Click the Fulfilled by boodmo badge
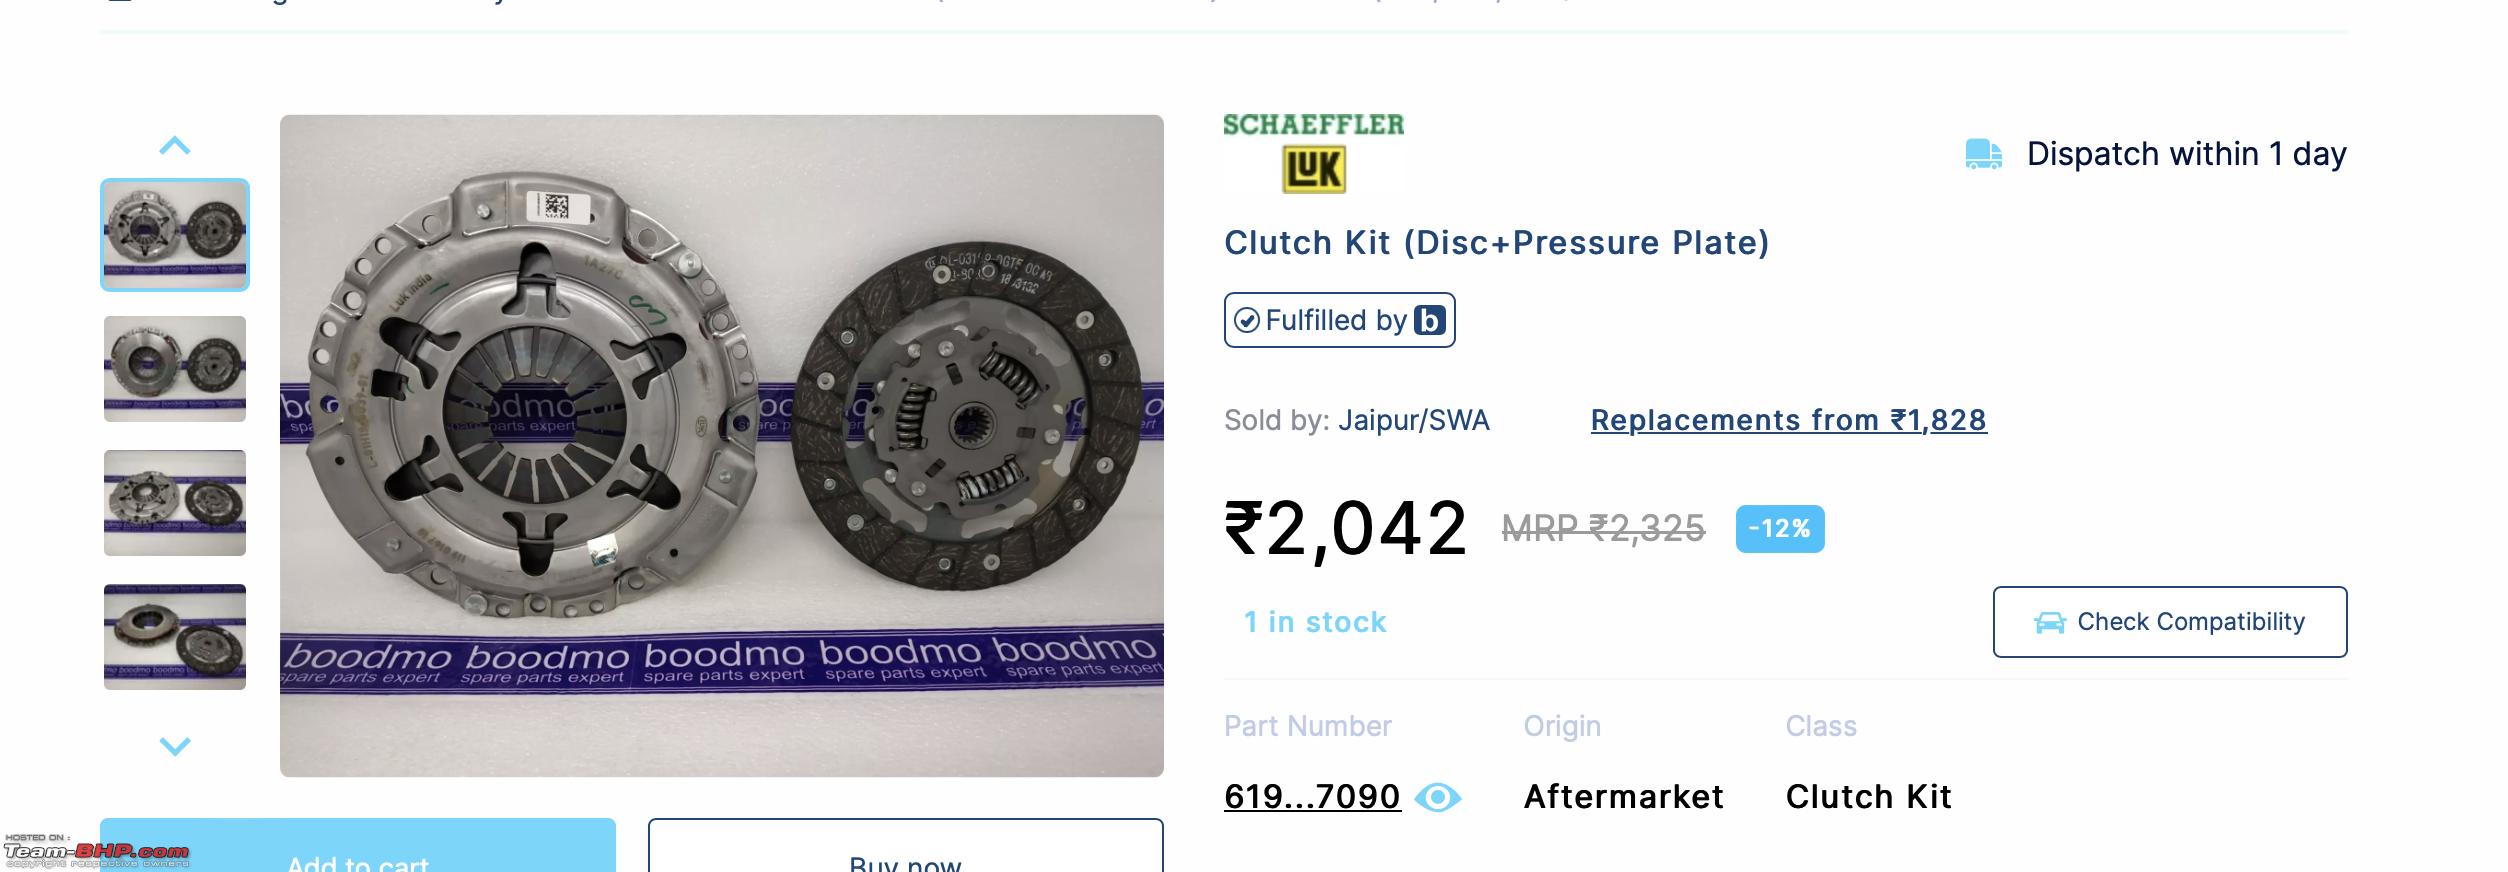2508x872 pixels. point(1339,320)
